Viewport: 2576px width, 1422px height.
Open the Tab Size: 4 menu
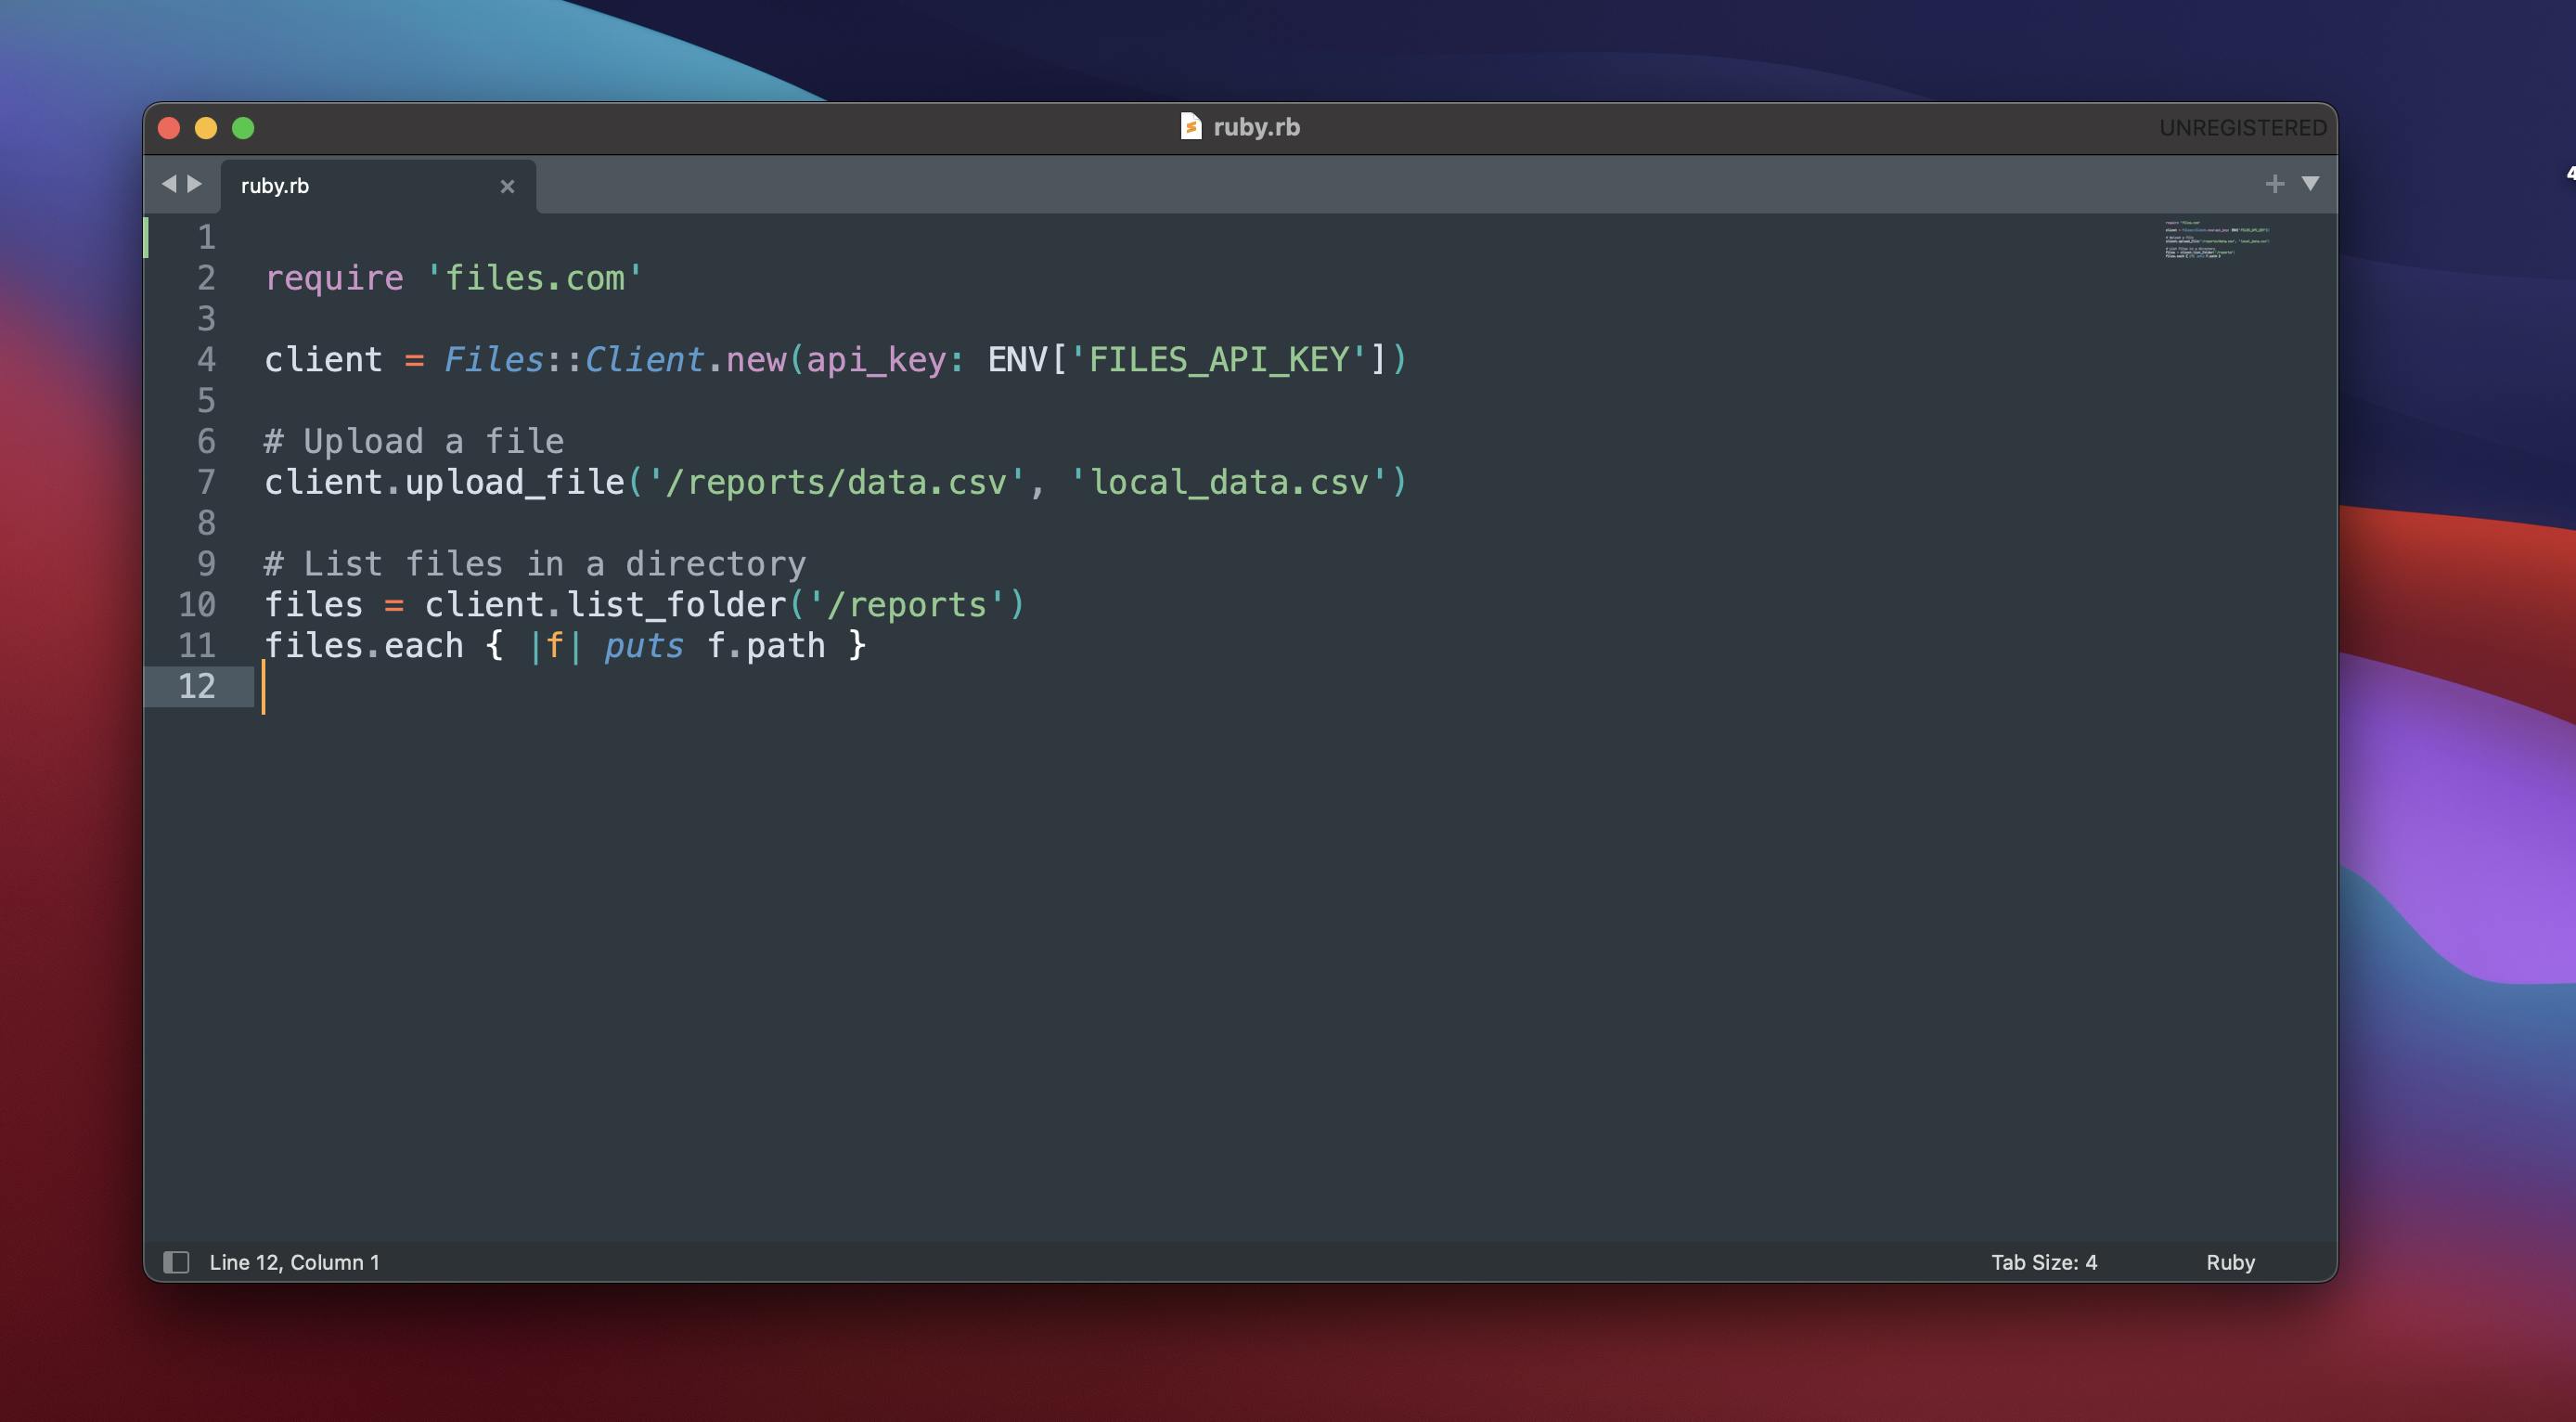coord(2043,1262)
